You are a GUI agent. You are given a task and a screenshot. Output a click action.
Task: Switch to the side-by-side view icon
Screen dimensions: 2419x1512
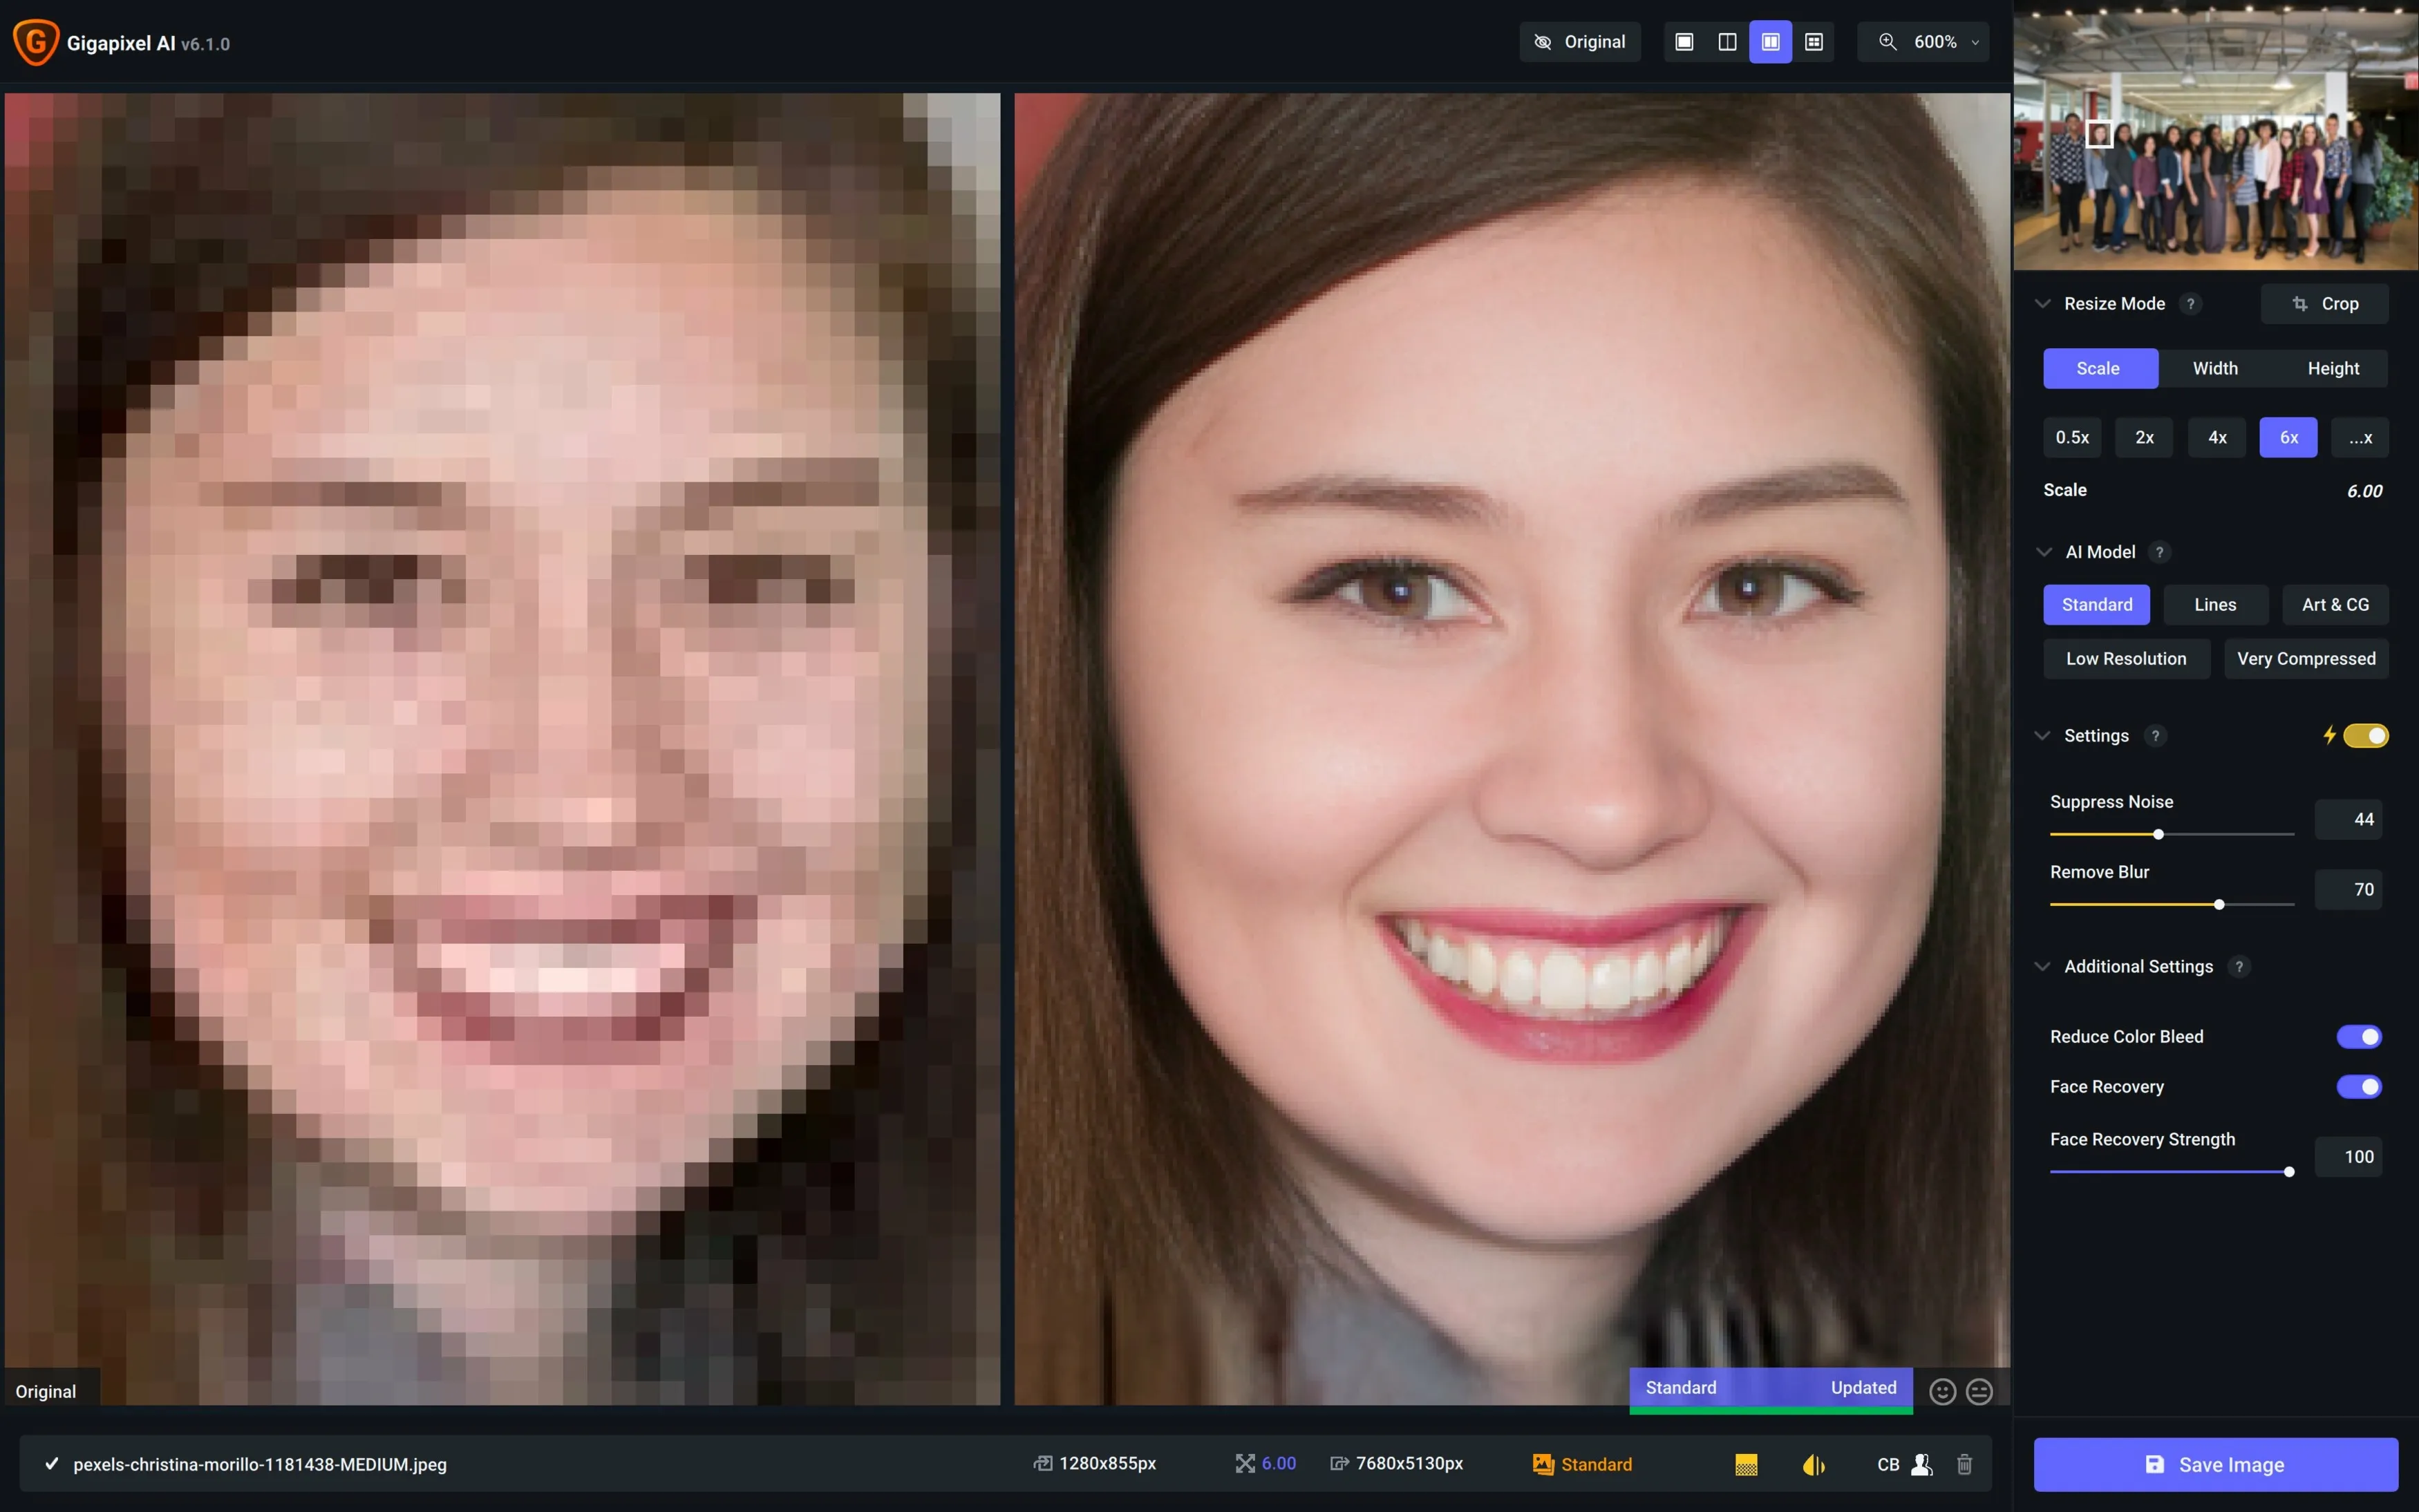tap(1728, 42)
